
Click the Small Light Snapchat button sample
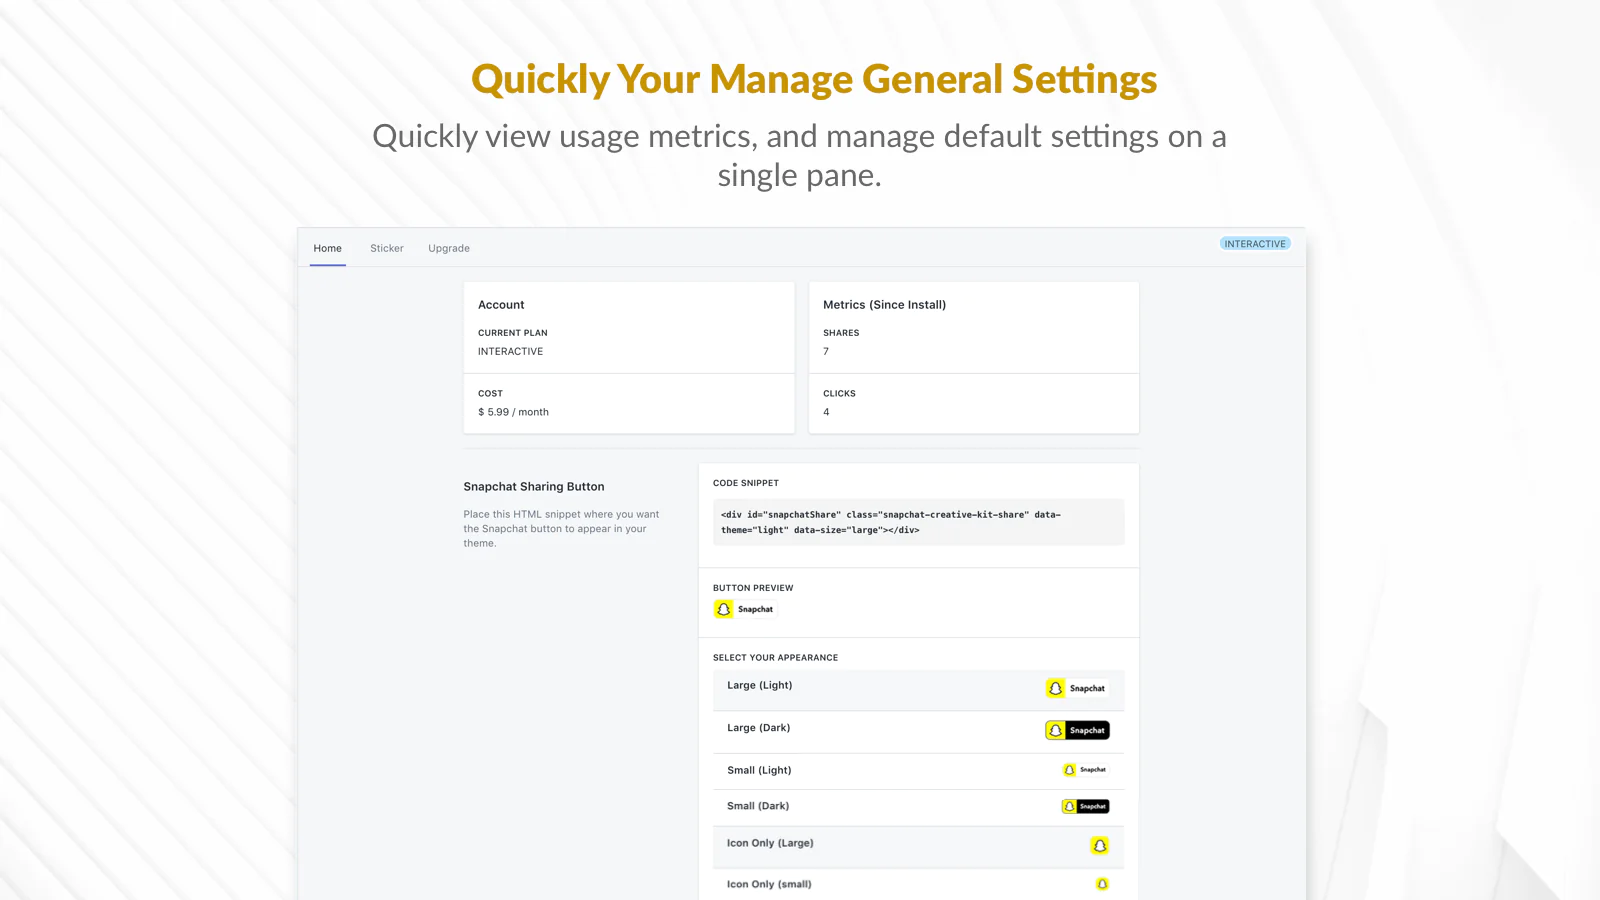tap(1085, 770)
